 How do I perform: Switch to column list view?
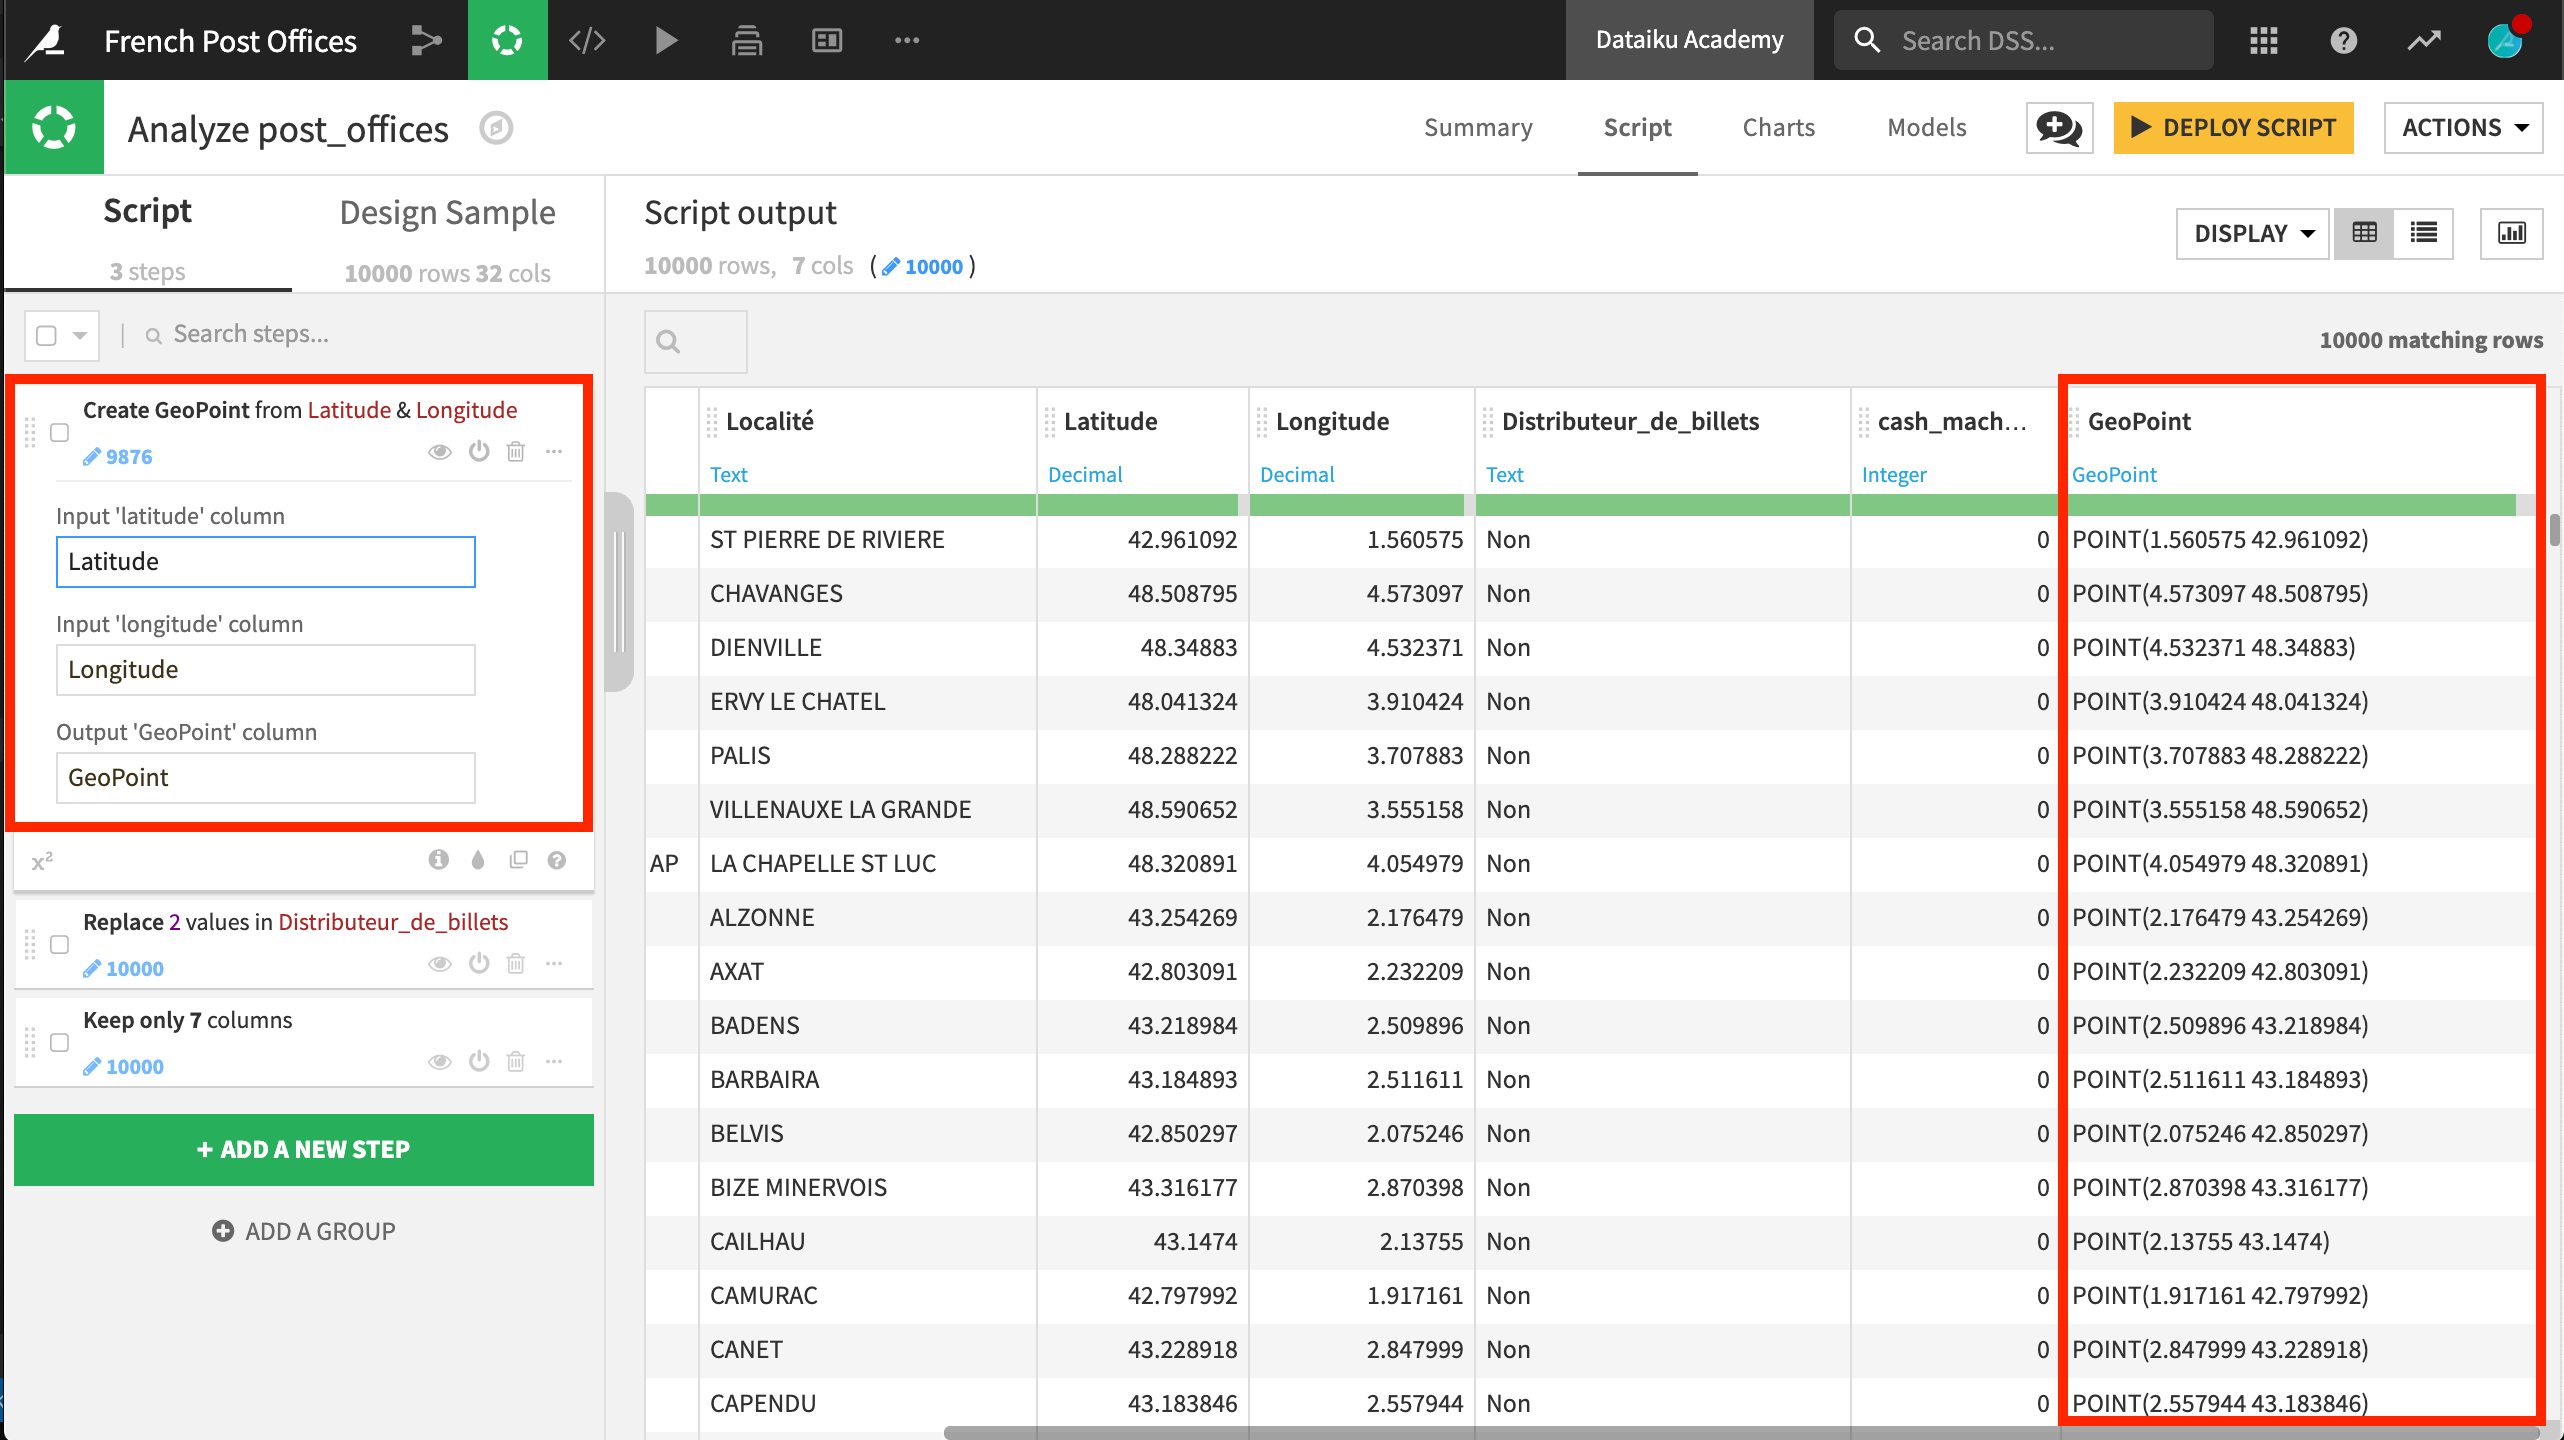2423,233
